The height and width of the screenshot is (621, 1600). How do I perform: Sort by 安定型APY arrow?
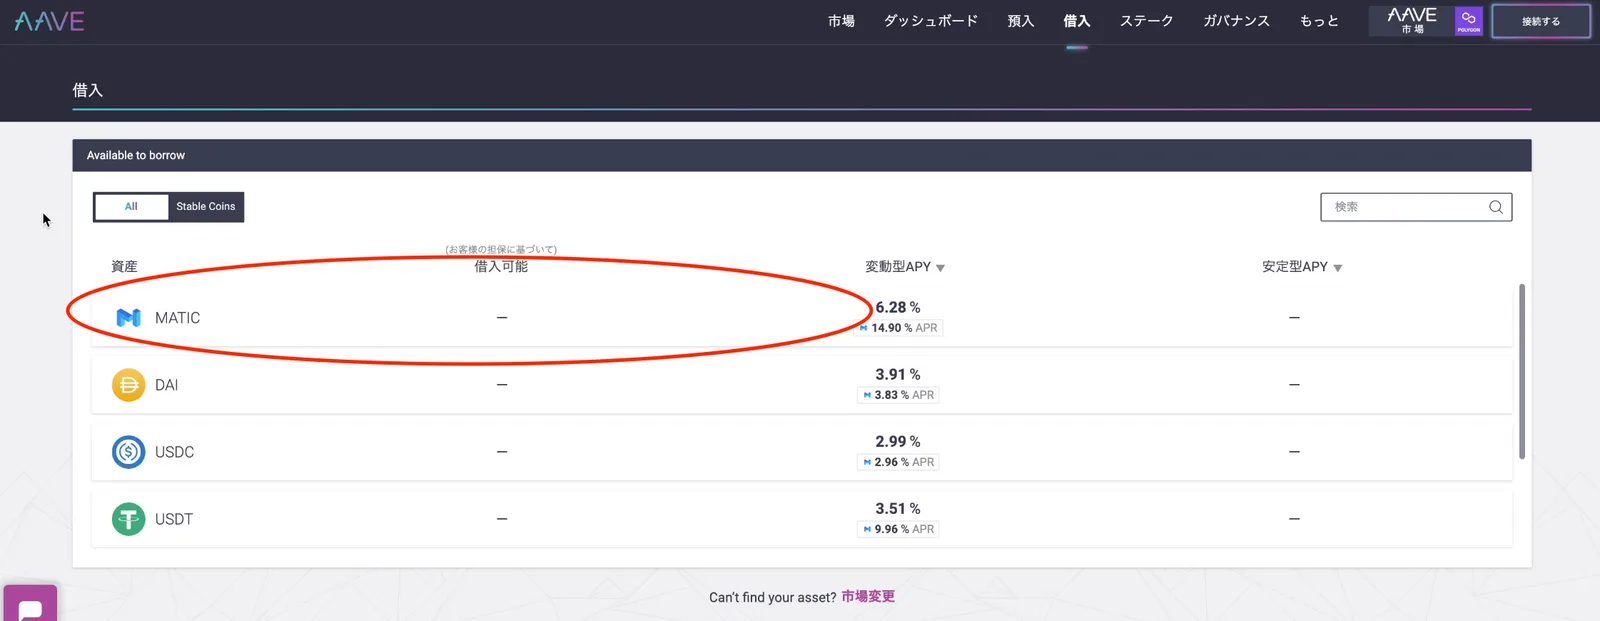tap(1338, 268)
